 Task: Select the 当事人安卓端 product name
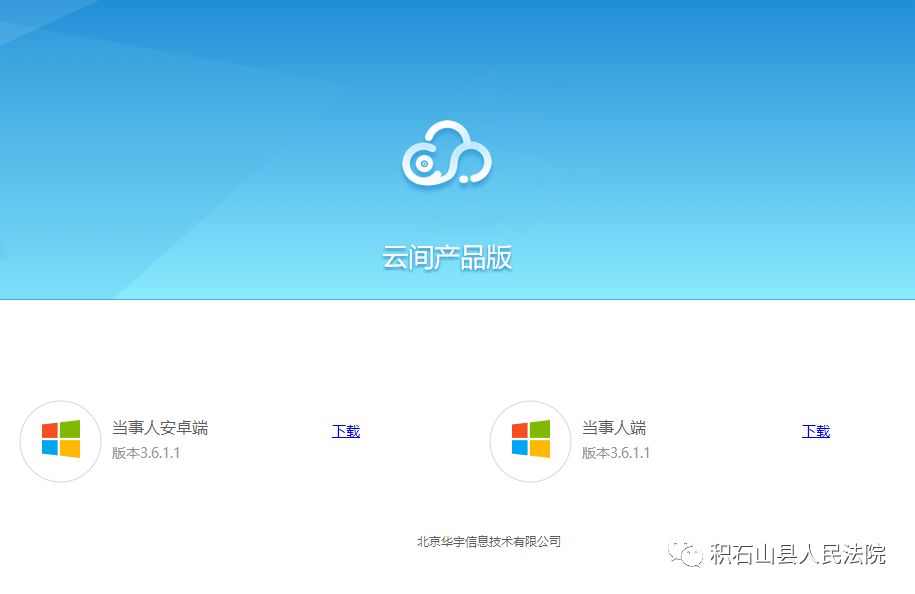(160, 428)
